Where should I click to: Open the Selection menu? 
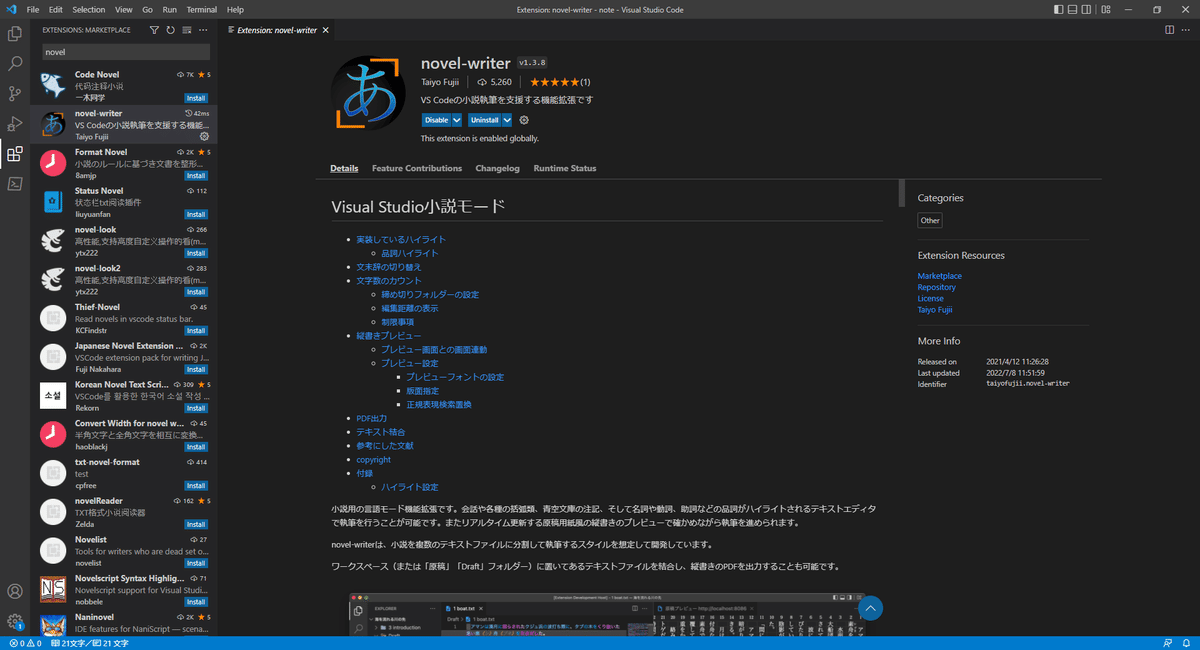click(x=89, y=9)
